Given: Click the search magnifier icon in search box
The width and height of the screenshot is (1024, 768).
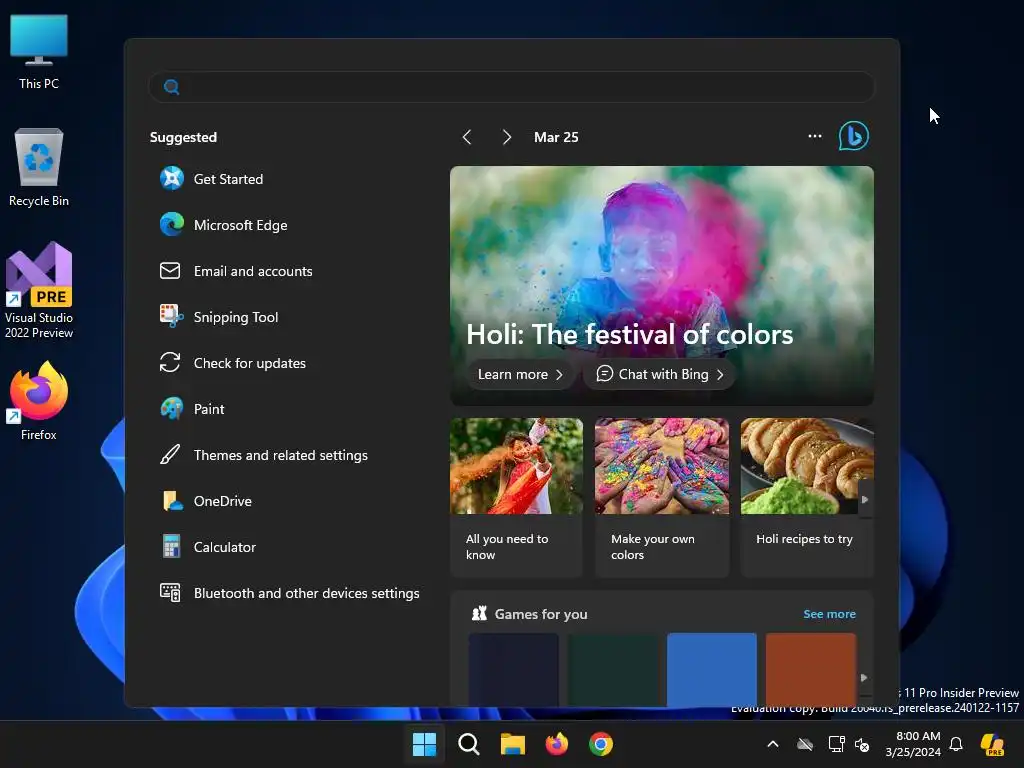Looking at the screenshot, I should click(171, 87).
